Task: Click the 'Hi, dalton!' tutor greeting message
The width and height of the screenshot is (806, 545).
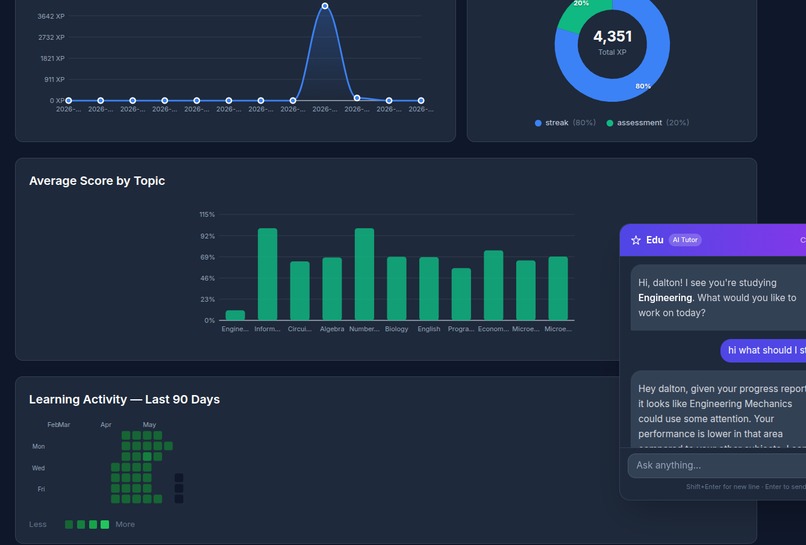Action: point(718,298)
